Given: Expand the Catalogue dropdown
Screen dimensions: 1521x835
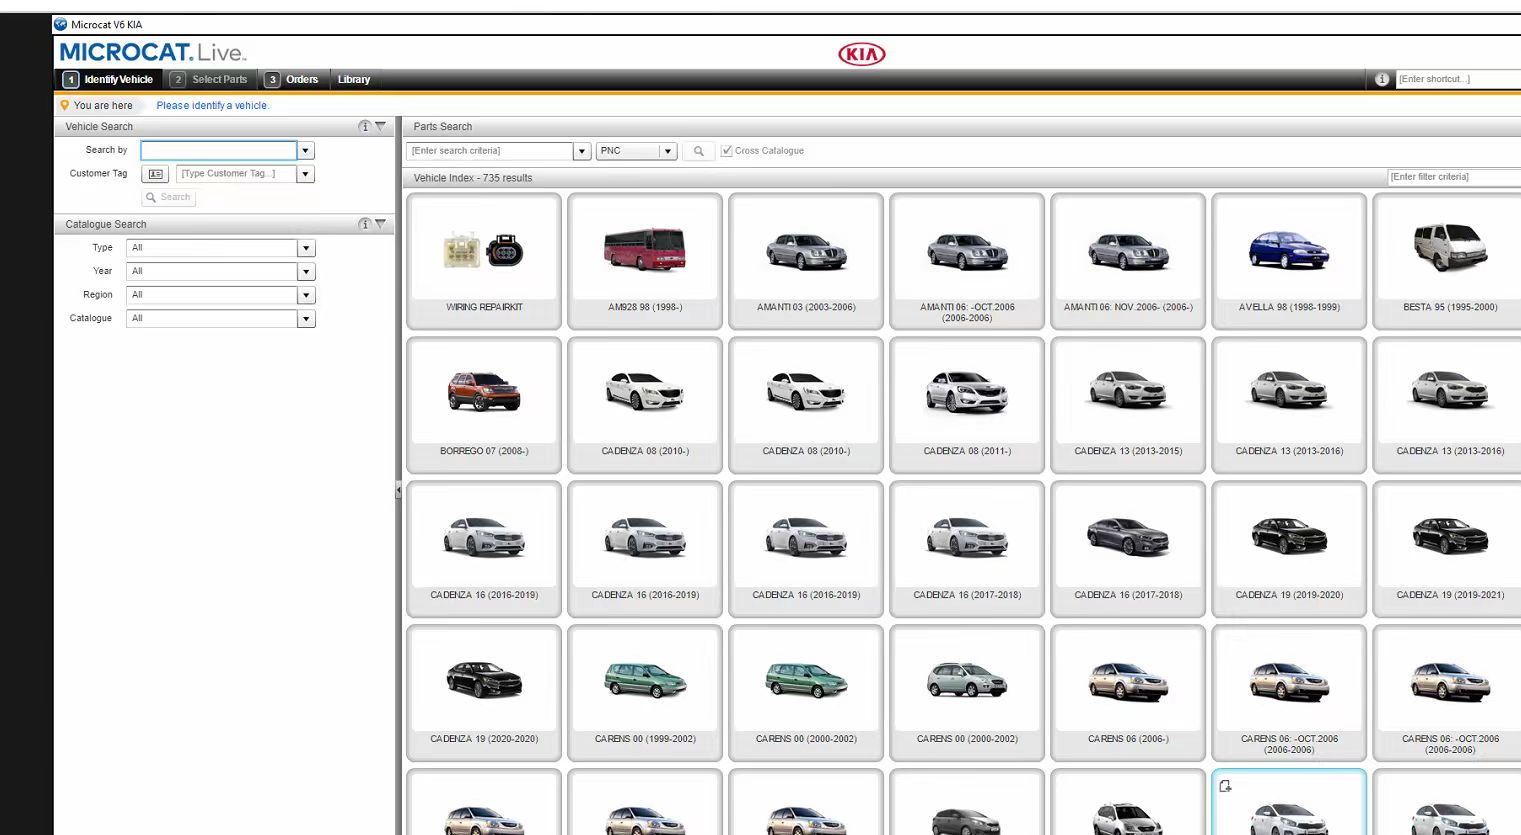Looking at the screenshot, I should (307, 319).
